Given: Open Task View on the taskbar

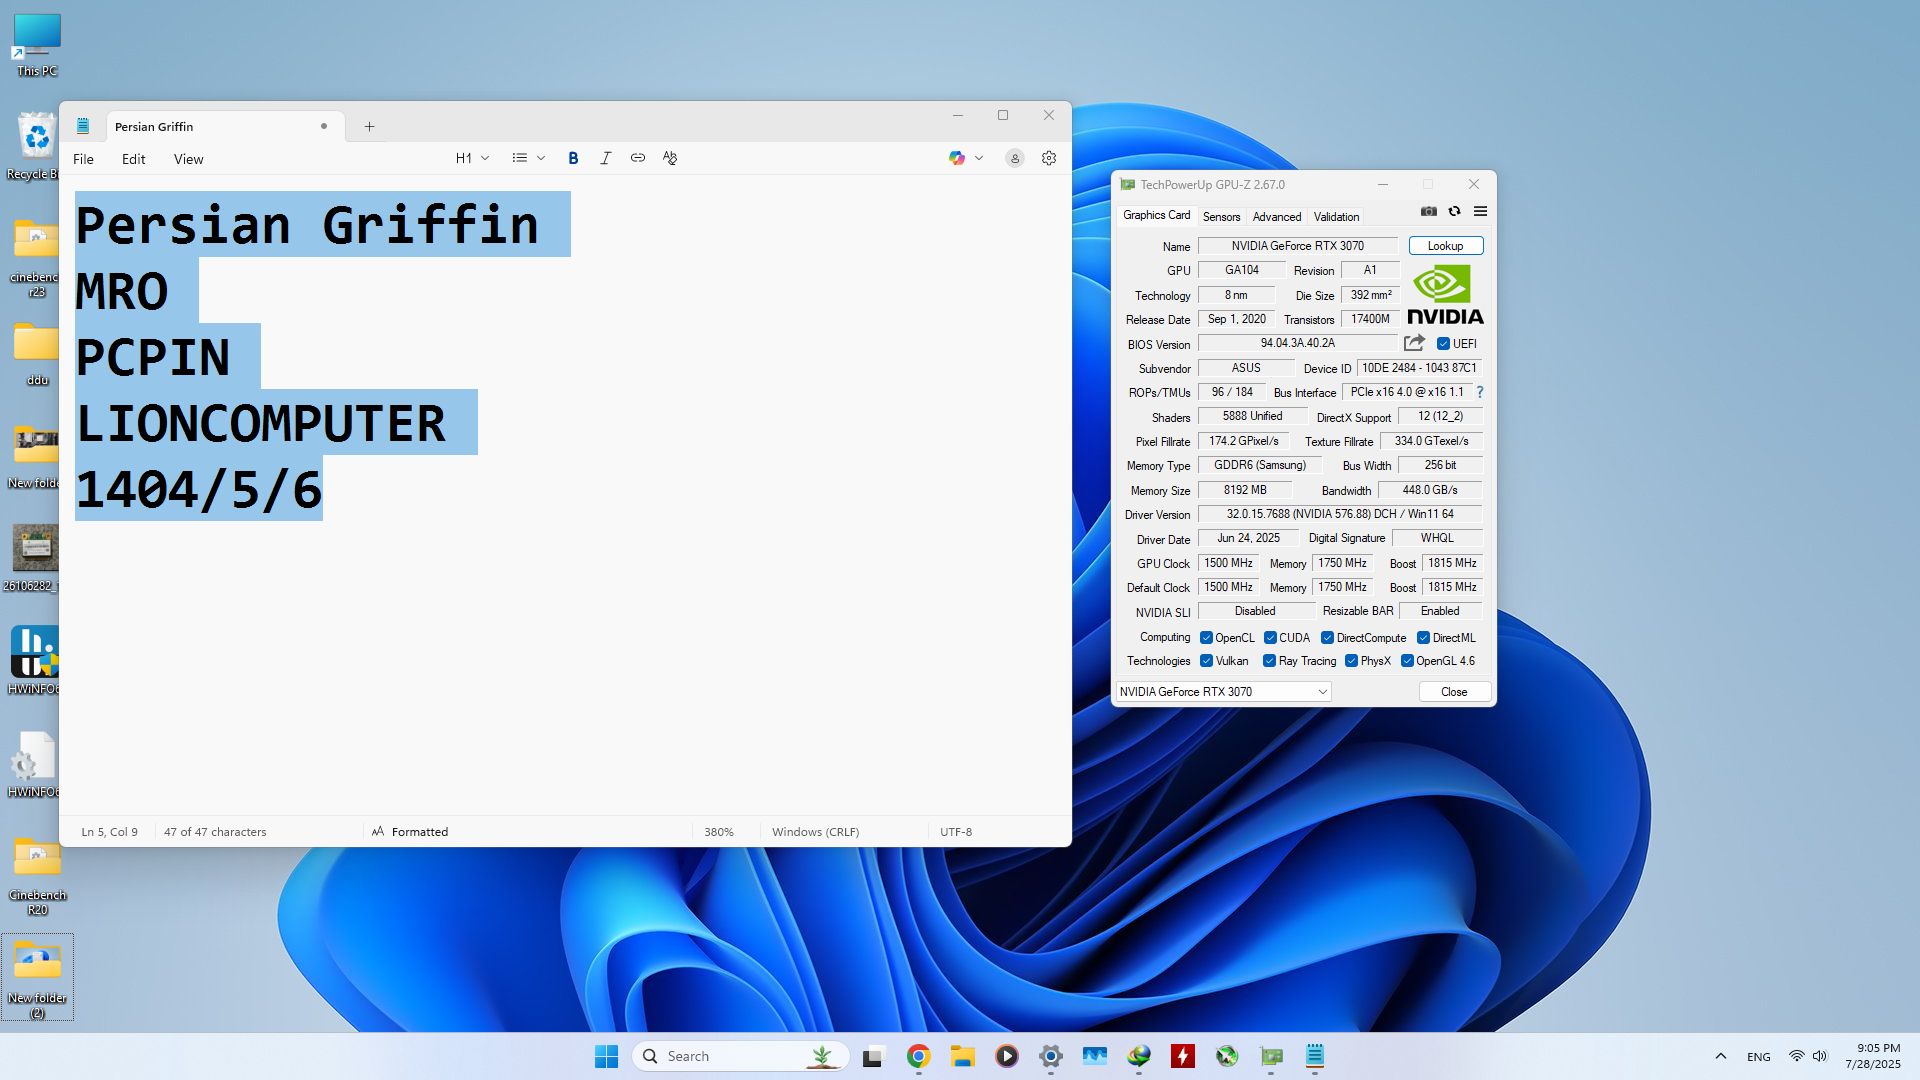Looking at the screenshot, I should click(x=875, y=1056).
